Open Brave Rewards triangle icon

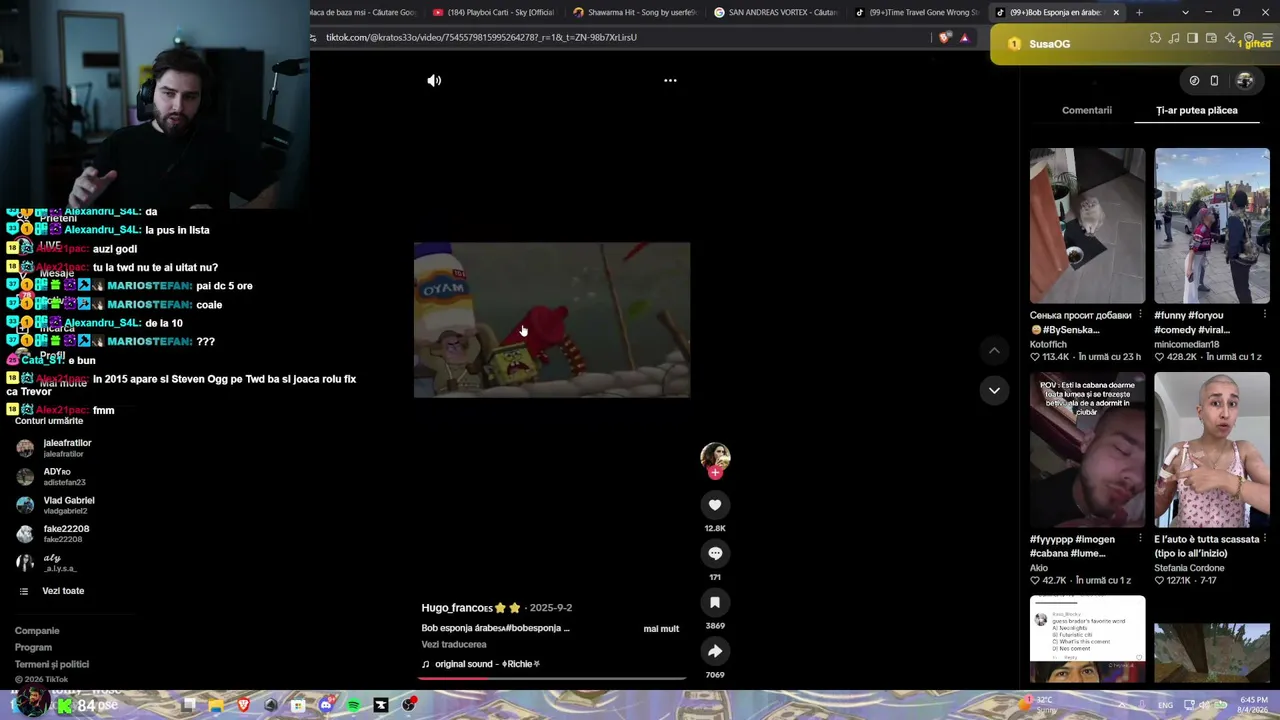tap(964, 37)
